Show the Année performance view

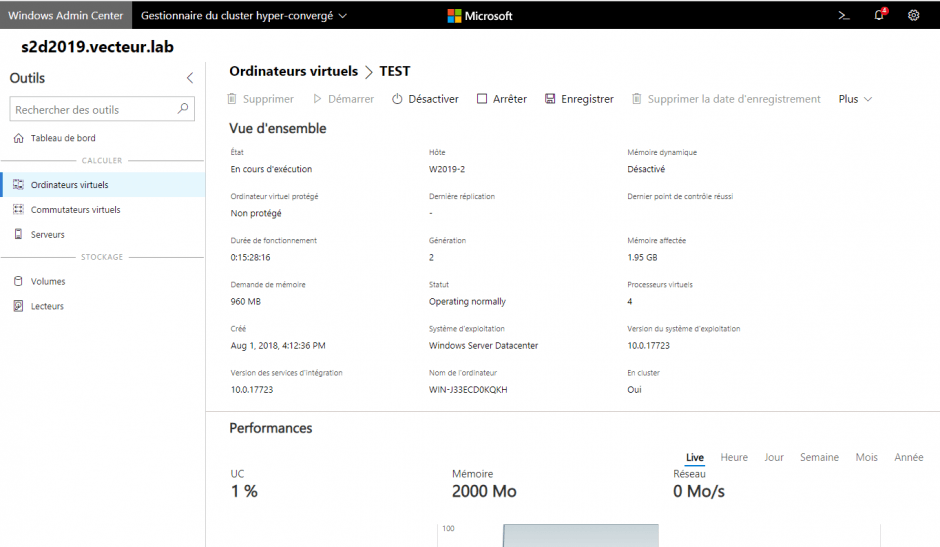tap(908, 457)
